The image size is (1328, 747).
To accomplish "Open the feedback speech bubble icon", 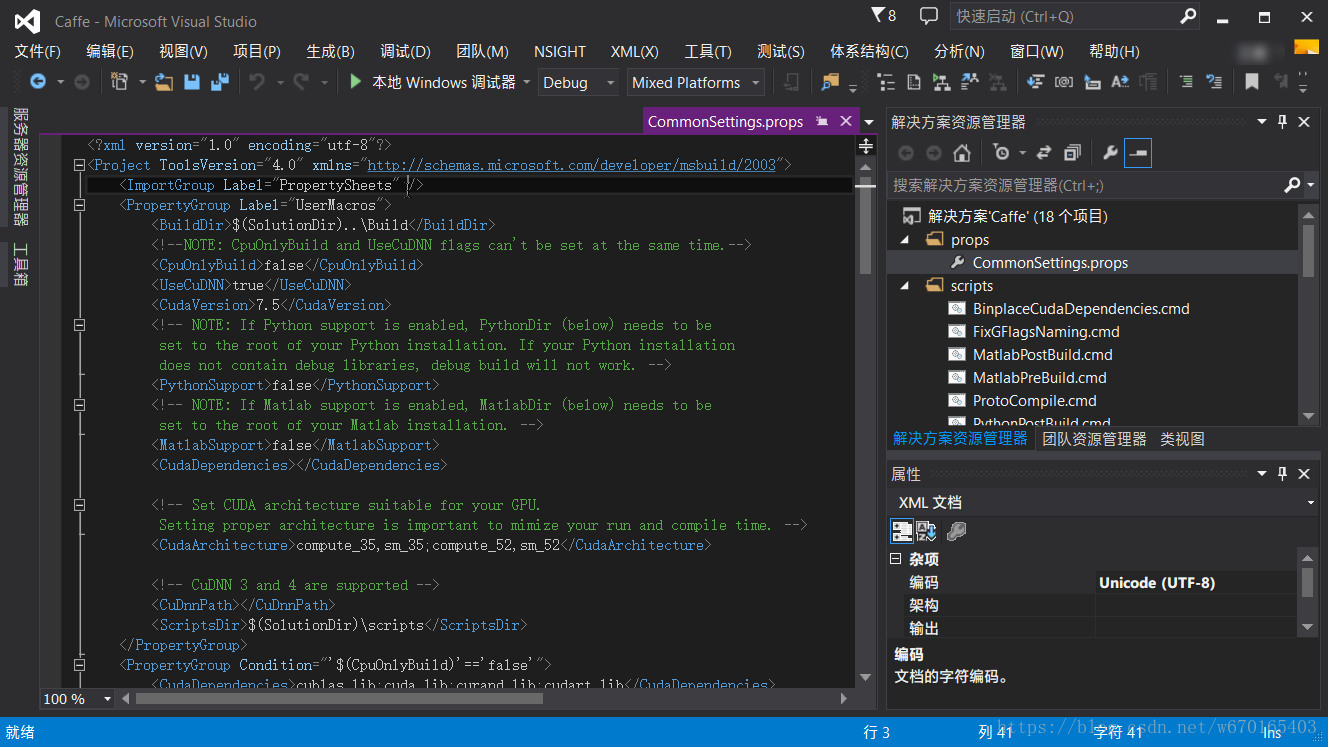I will [x=929, y=16].
